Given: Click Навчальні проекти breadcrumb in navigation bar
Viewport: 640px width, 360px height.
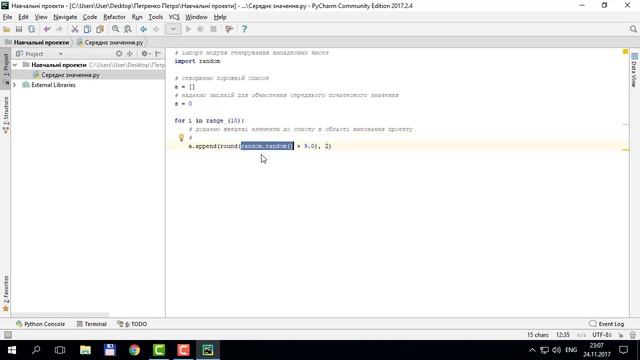Looking at the screenshot, I should [x=38, y=42].
